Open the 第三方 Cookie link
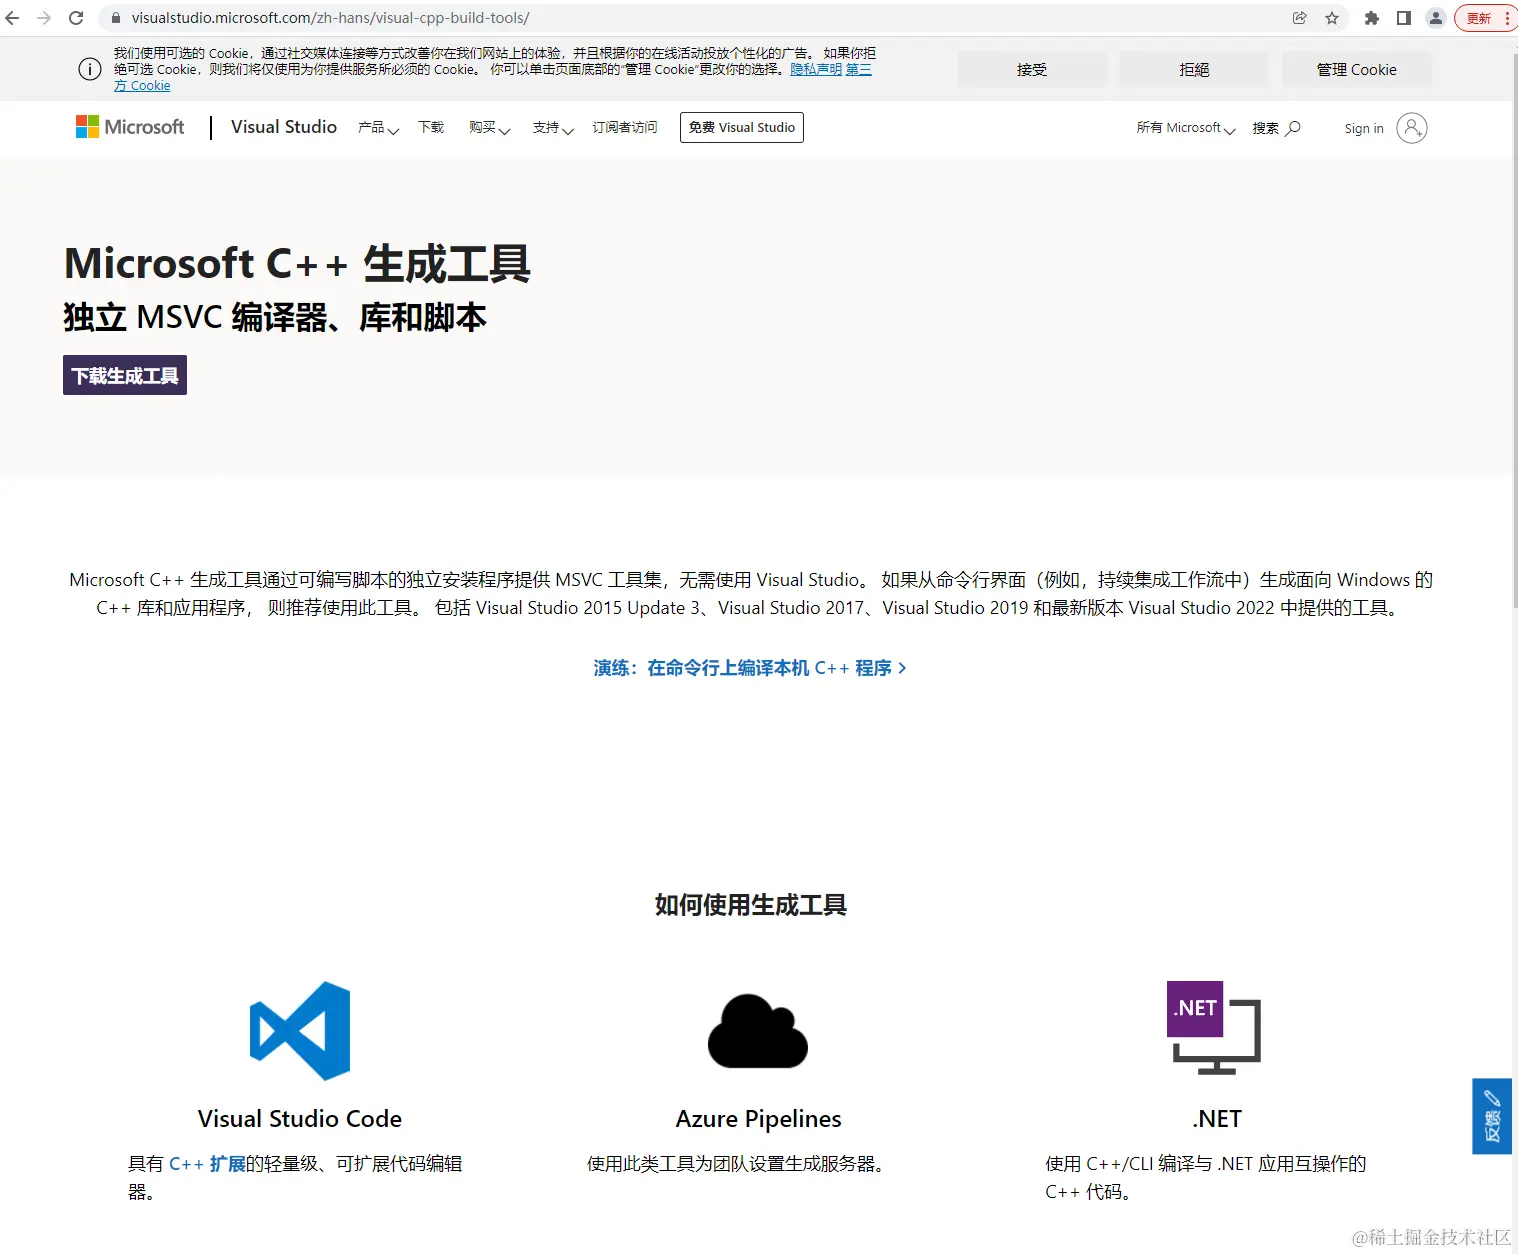 point(142,85)
